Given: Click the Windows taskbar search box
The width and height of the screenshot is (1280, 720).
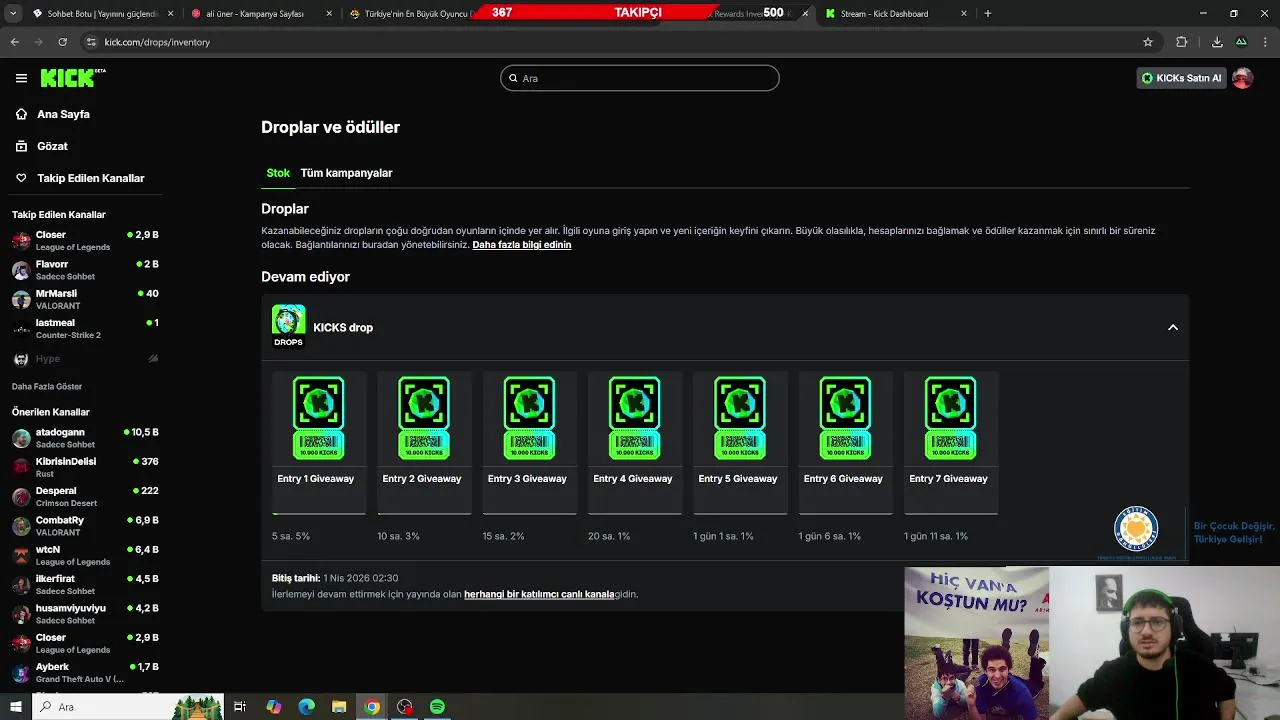Looking at the screenshot, I should [127, 707].
